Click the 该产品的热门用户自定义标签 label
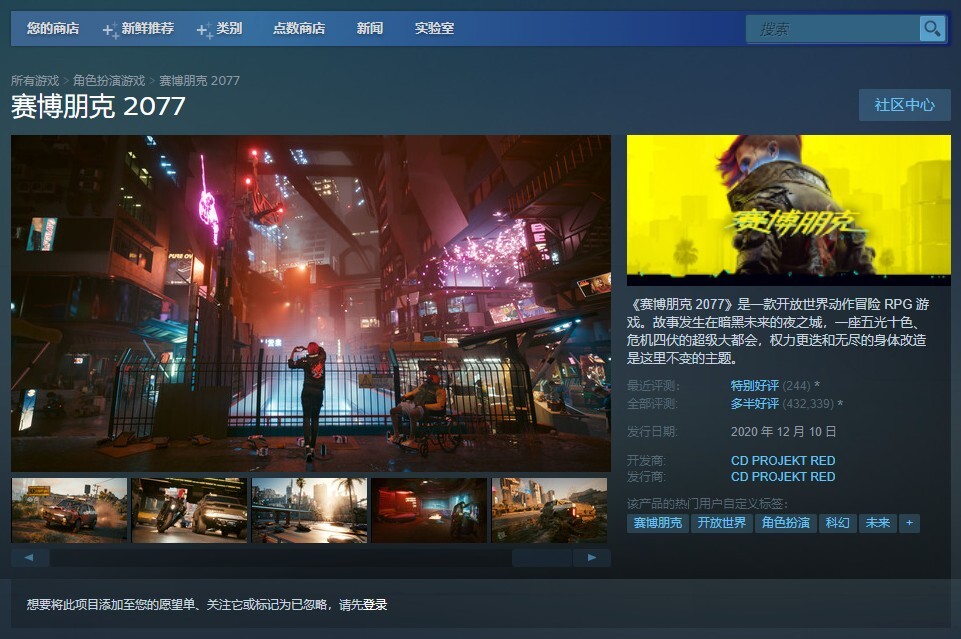961x639 pixels. 708,503
